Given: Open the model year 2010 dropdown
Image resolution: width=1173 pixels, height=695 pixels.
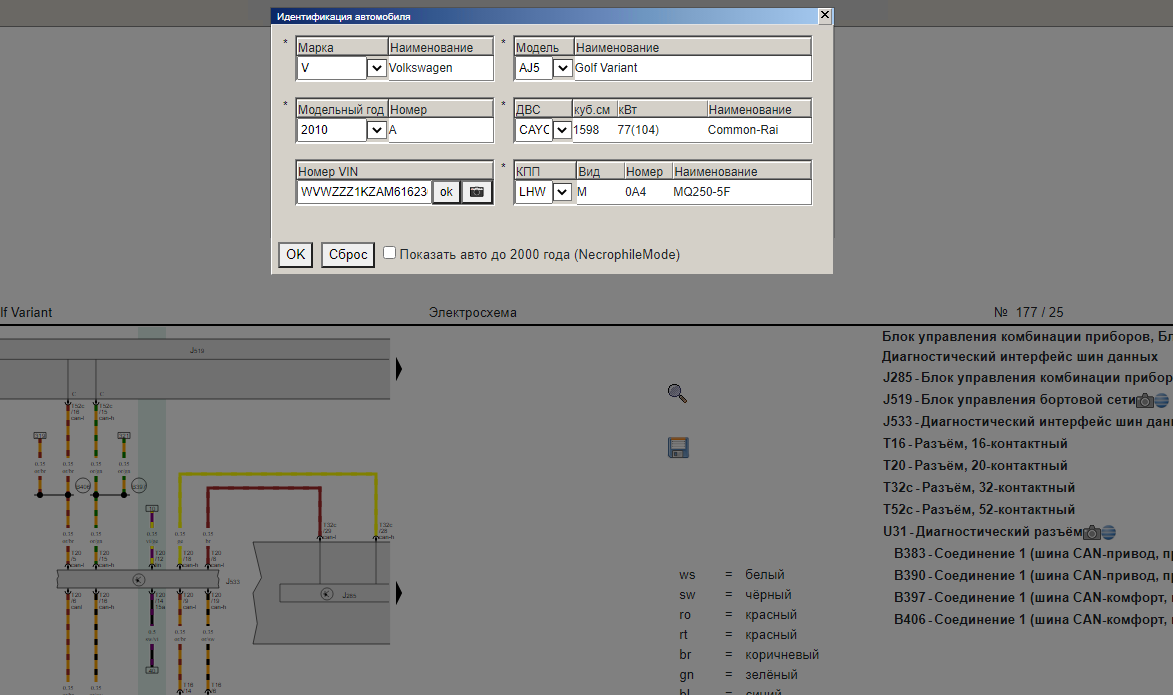Looking at the screenshot, I should 376,130.
